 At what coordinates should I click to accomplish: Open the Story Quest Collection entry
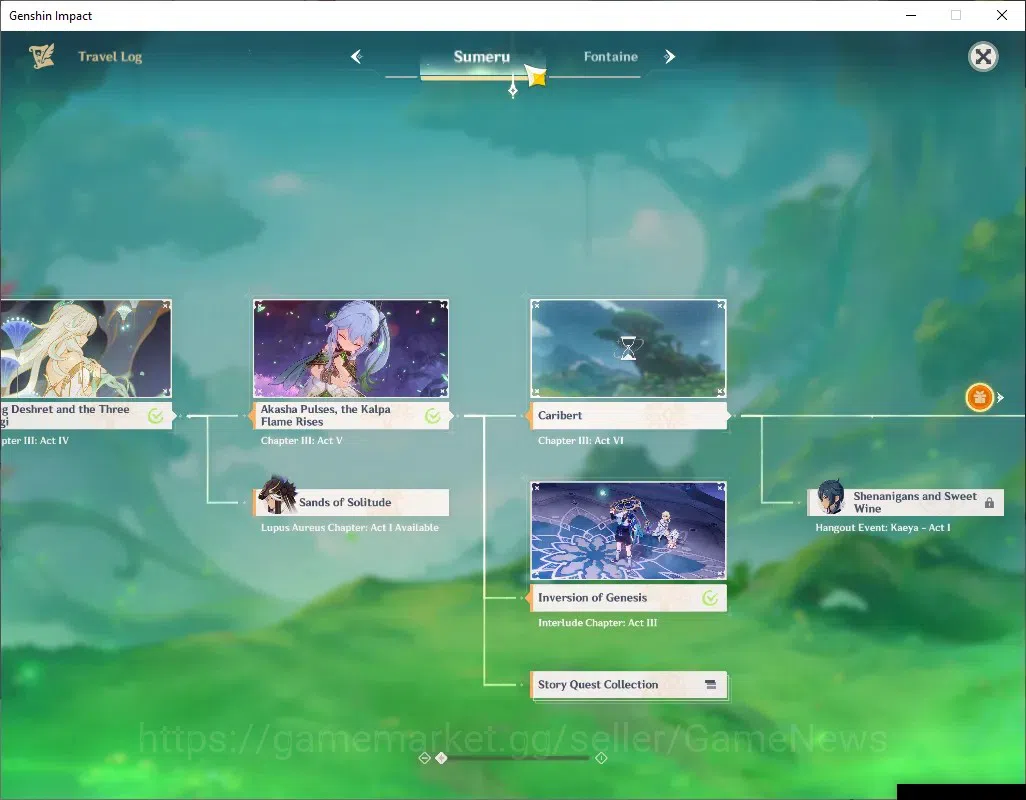(x=628, y=685)
